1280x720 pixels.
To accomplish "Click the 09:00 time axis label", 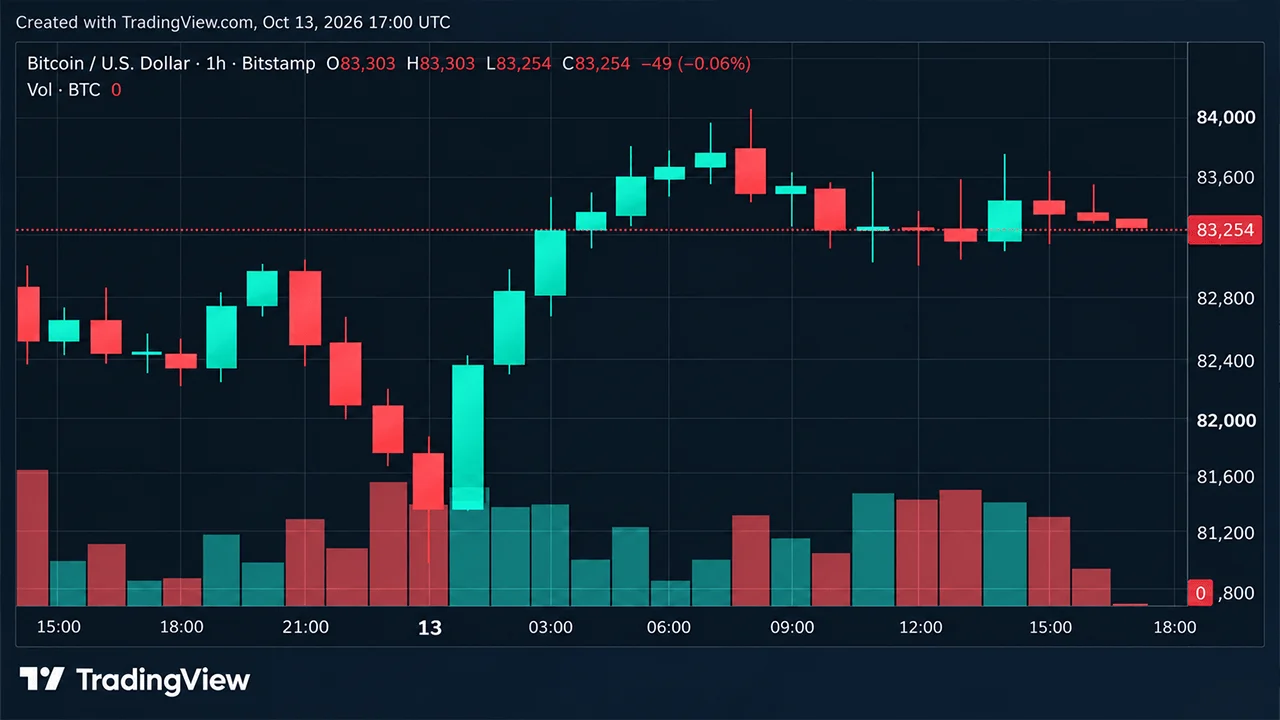I will 792,628.
